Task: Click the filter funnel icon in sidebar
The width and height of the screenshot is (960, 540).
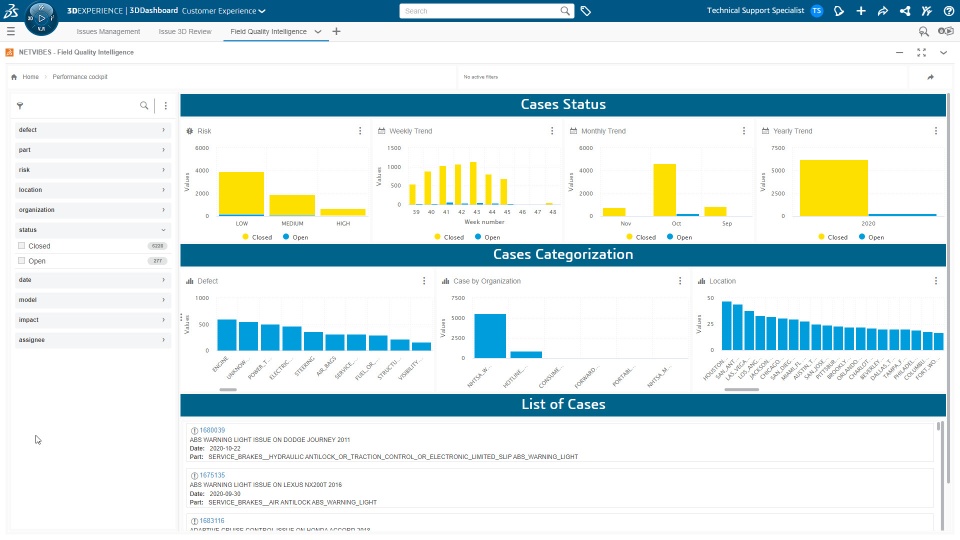Action: point(20,106)
